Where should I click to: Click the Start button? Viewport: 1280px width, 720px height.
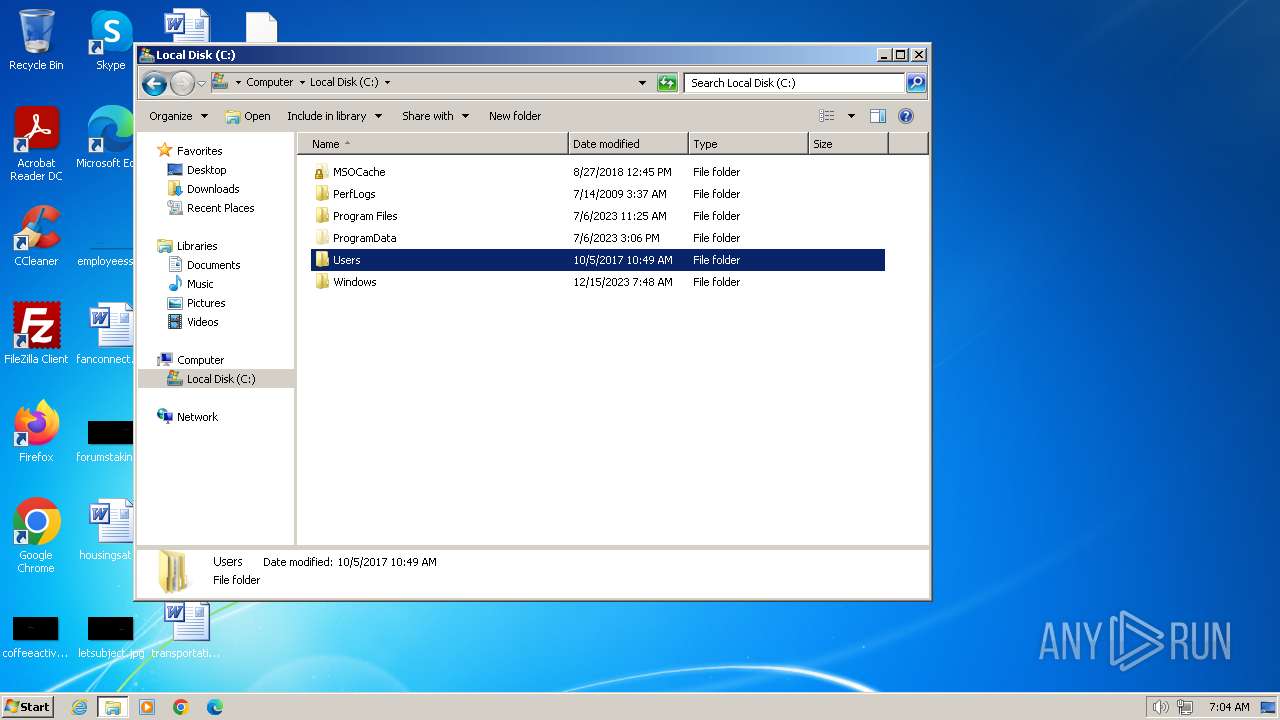tap(27, 707)
